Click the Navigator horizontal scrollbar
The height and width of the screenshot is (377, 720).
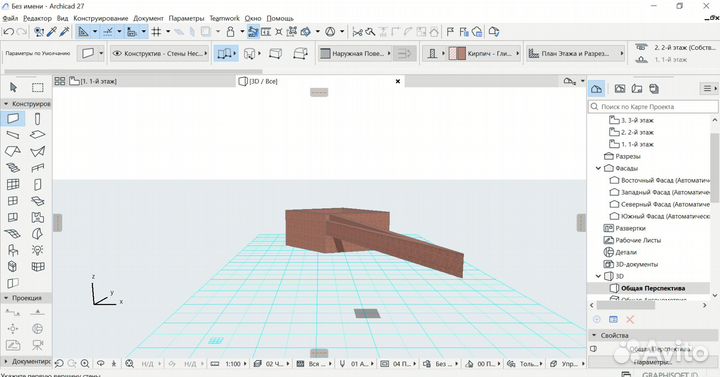tap(625, 305)
